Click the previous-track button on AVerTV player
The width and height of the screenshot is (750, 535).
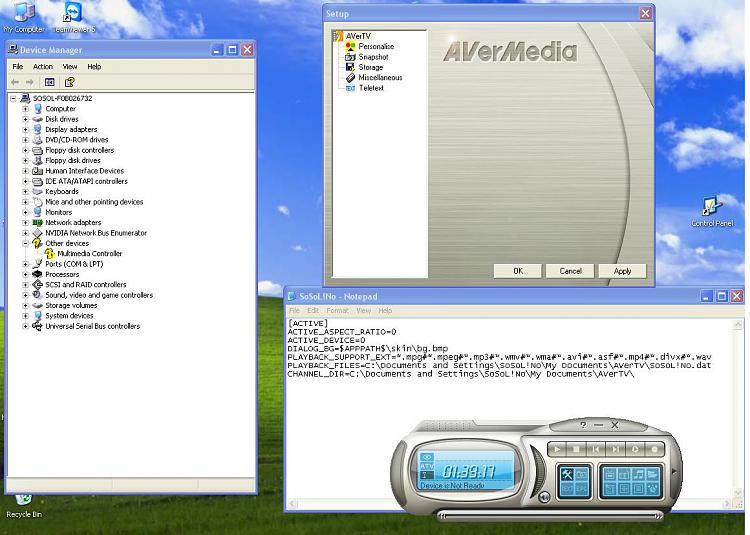tap(596, 449)
